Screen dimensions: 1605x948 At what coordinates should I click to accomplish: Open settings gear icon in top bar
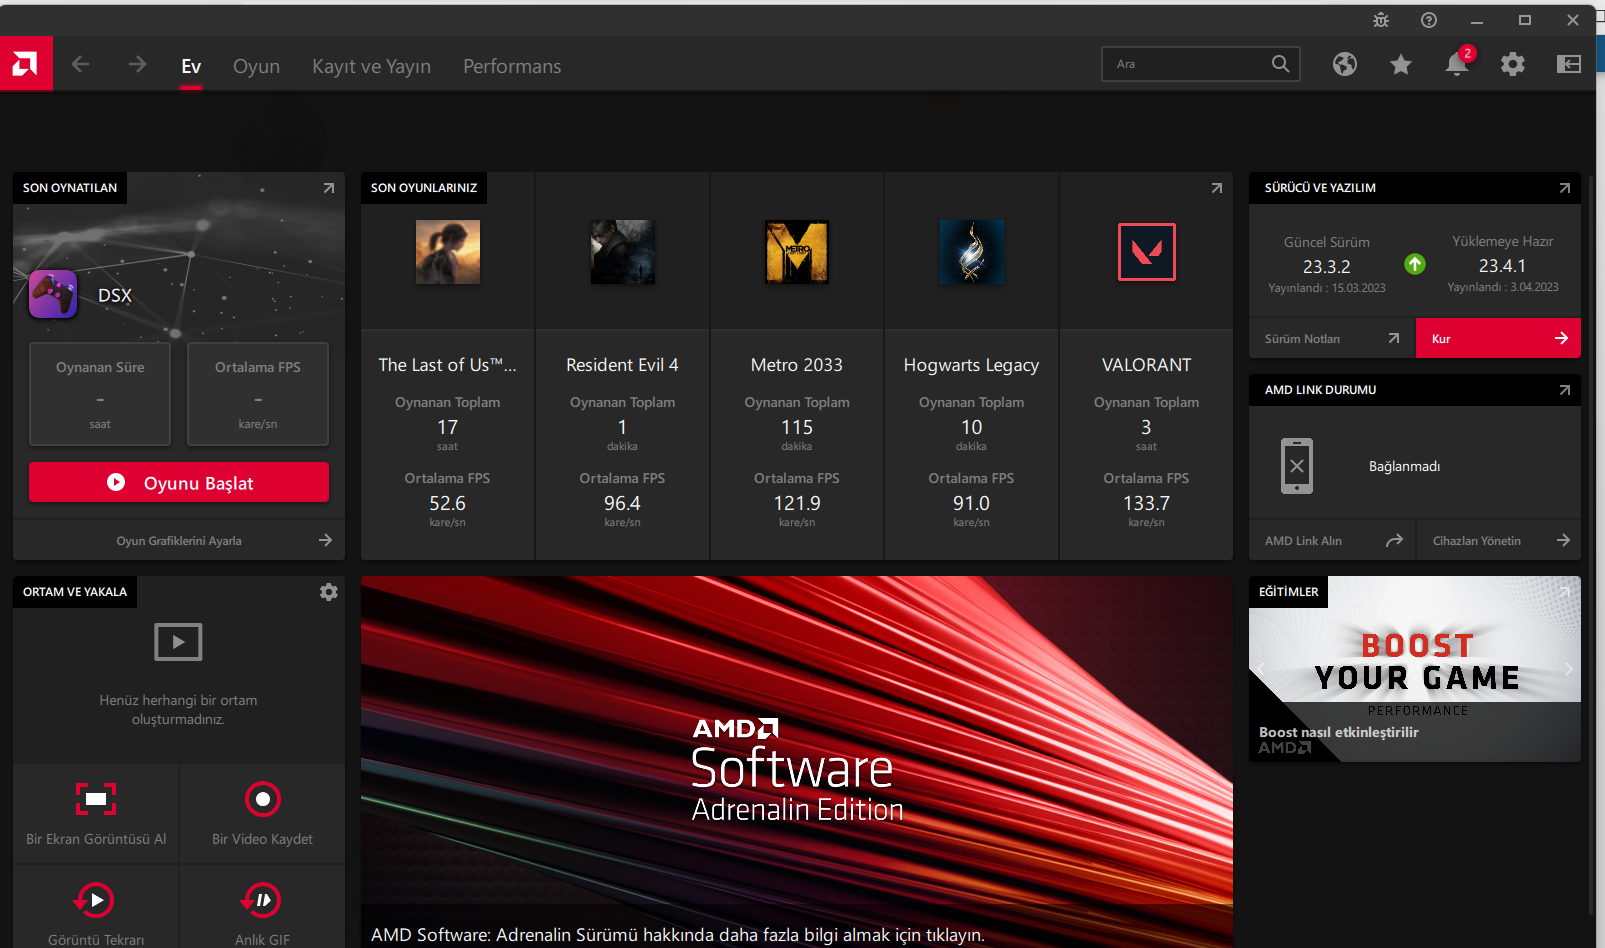tap(1513, 65)
